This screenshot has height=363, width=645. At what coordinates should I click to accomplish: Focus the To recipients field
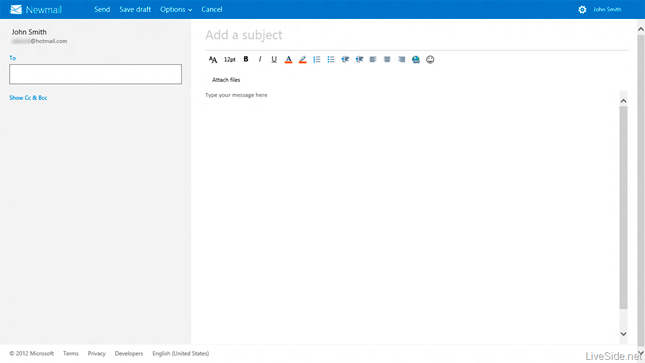pos(95,74)
